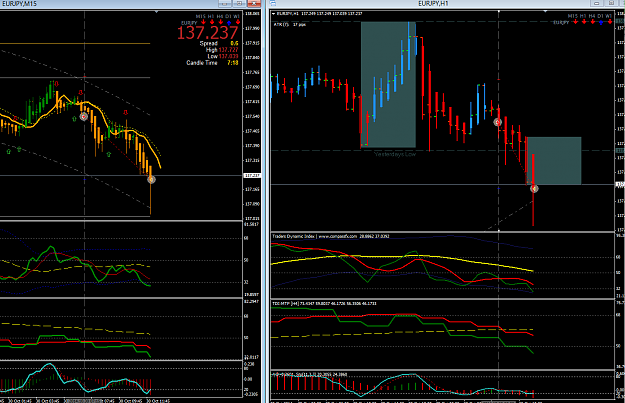625x403 pixels.
Task: Click the current price tag on M15 price axis
Action: click(252, 175)
